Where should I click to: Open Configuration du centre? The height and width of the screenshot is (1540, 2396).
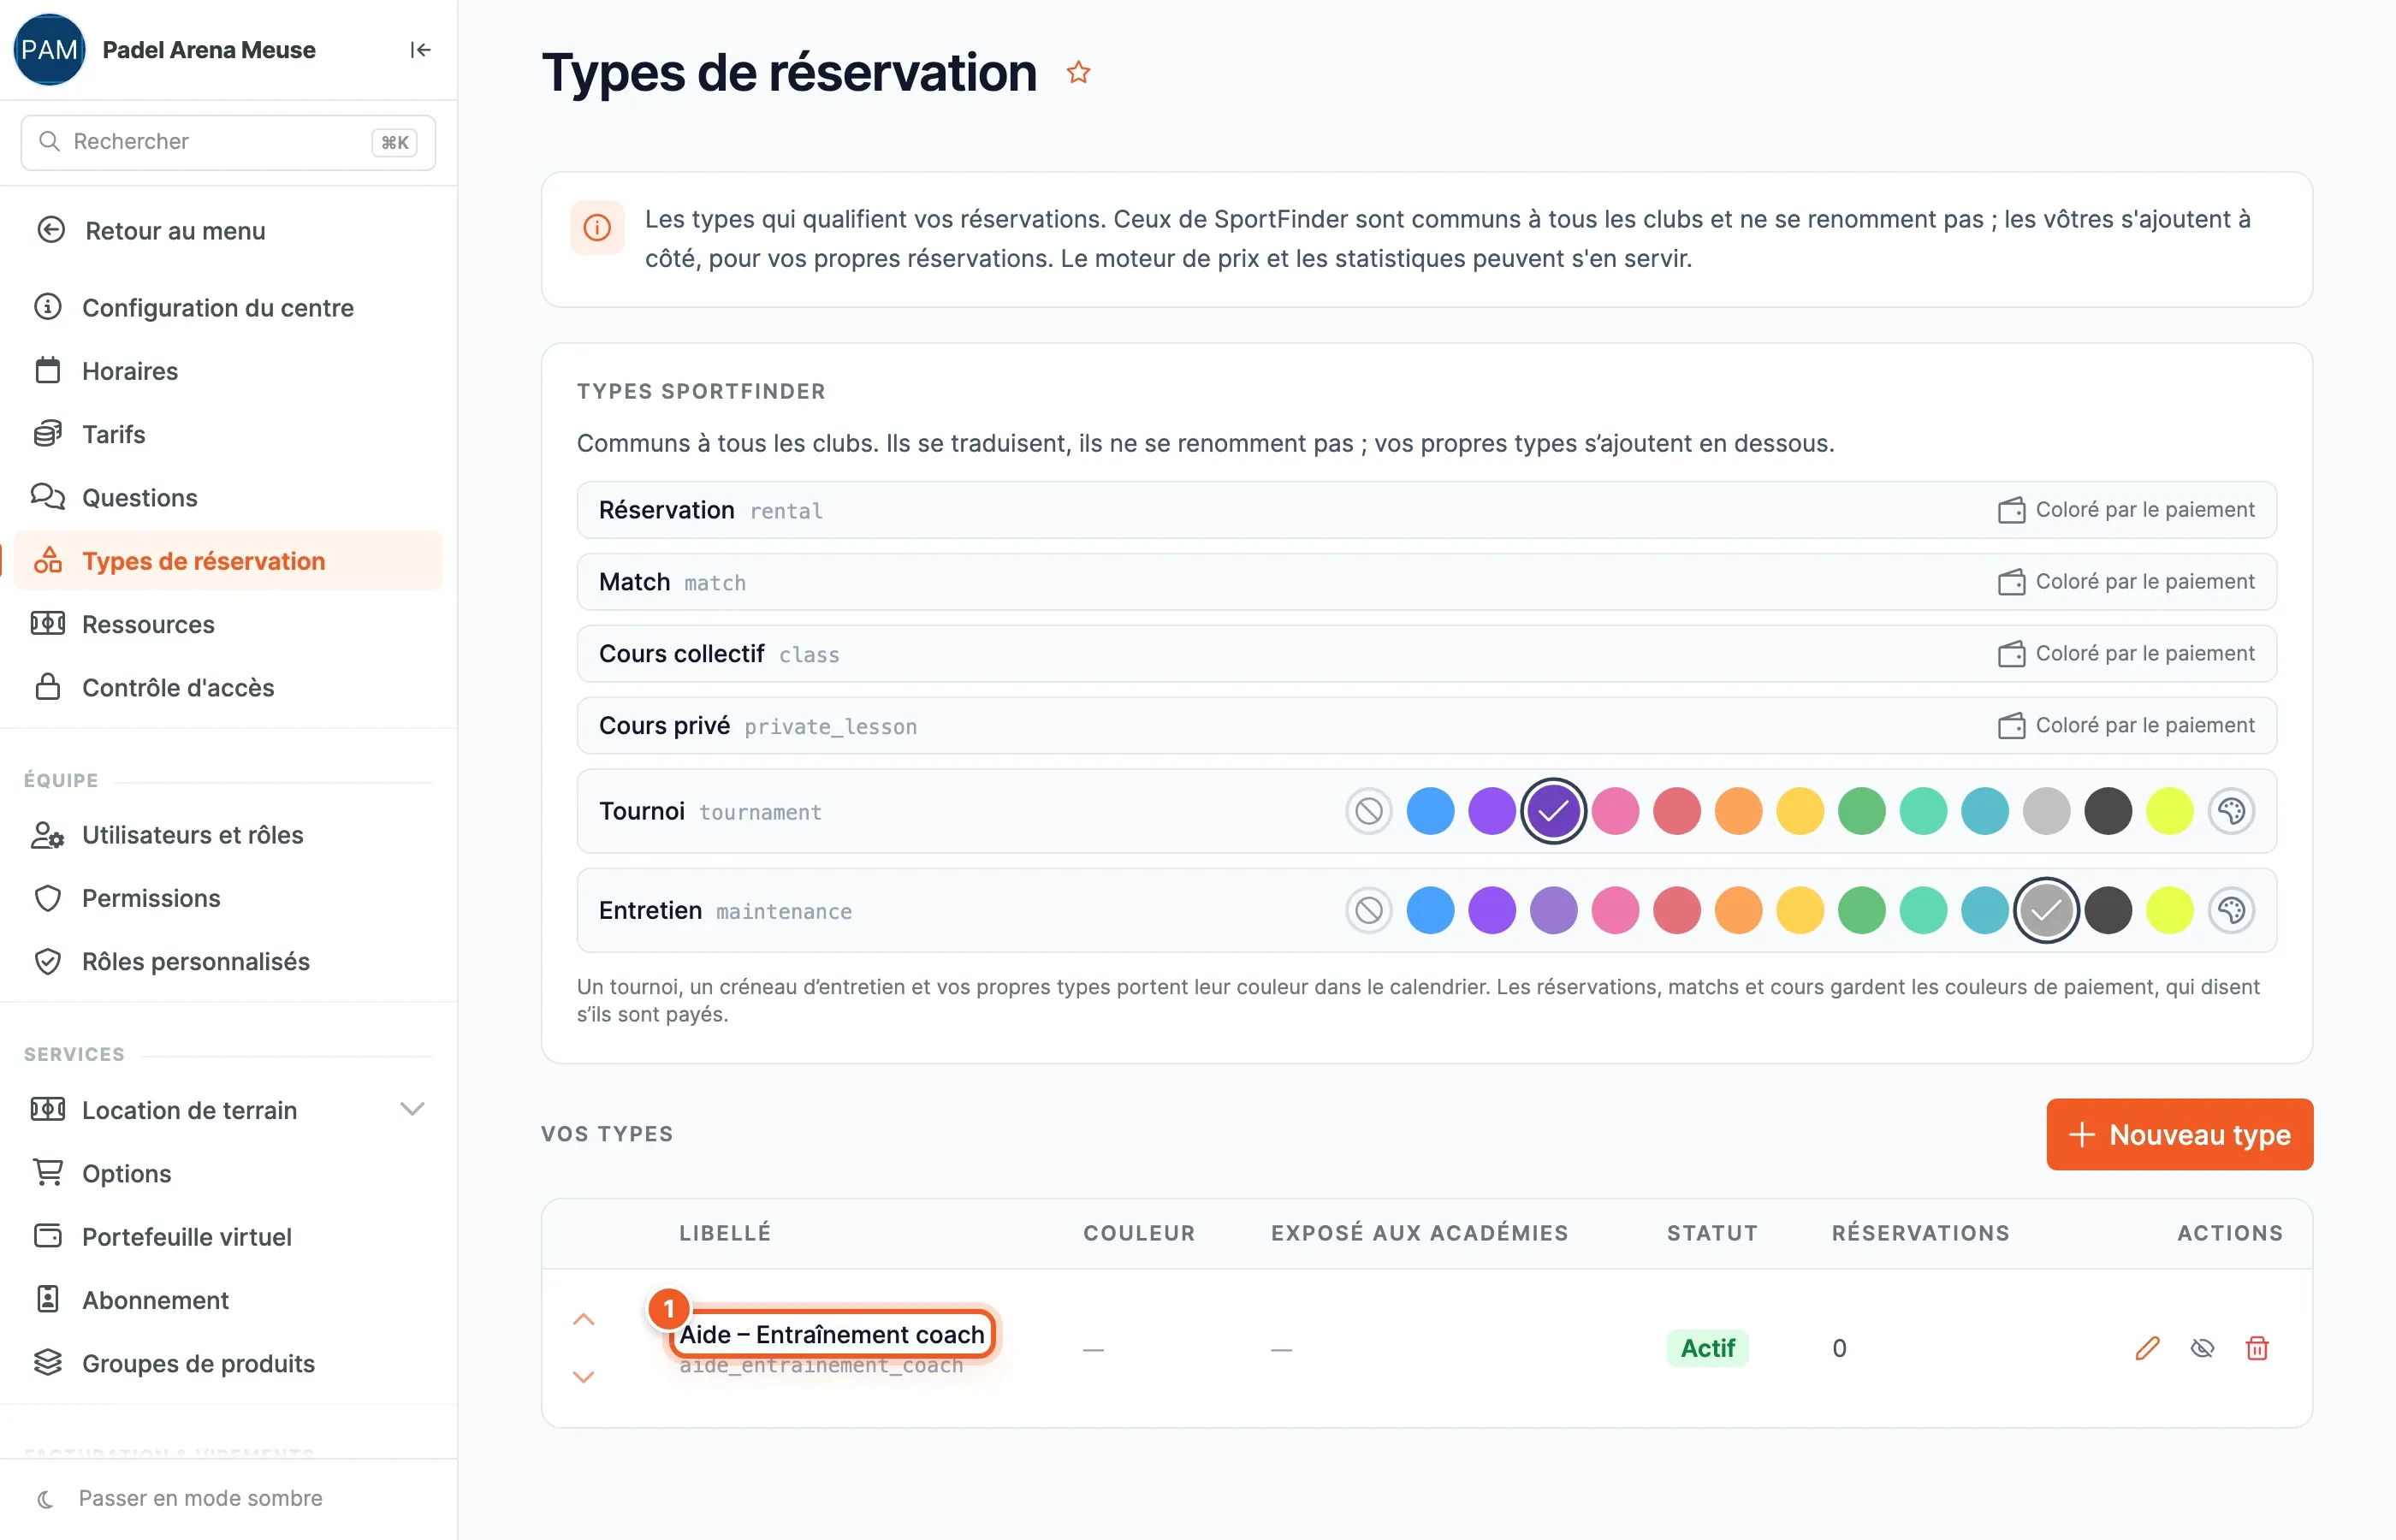point(228,307)
